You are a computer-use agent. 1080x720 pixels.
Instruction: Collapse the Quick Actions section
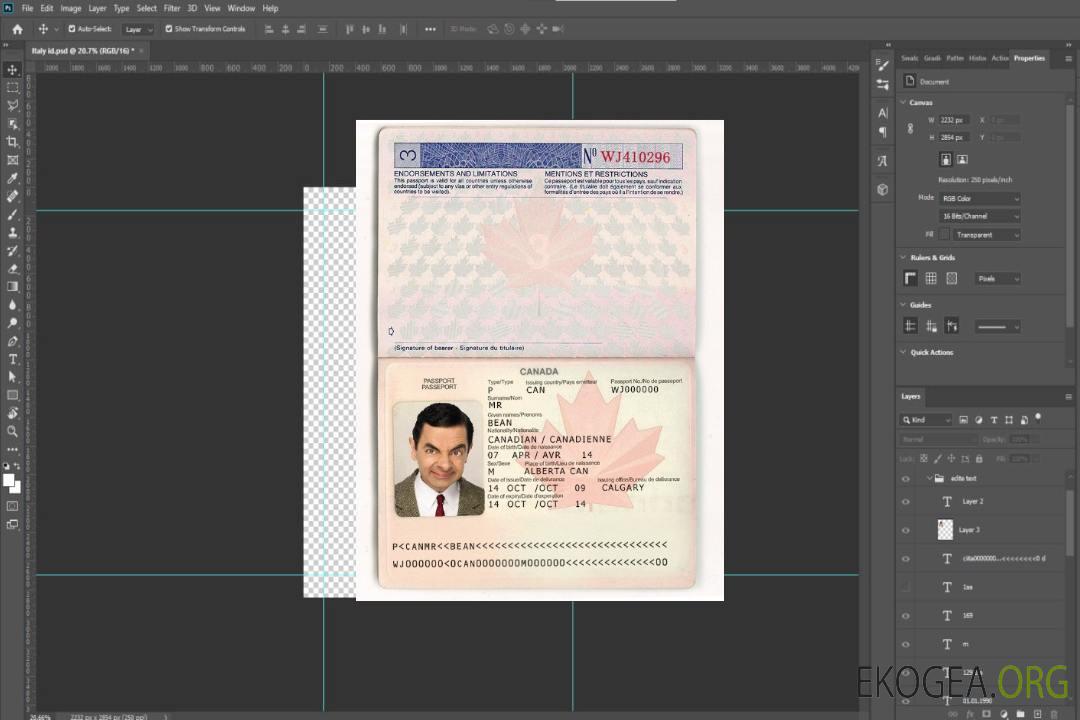[904, 352]
